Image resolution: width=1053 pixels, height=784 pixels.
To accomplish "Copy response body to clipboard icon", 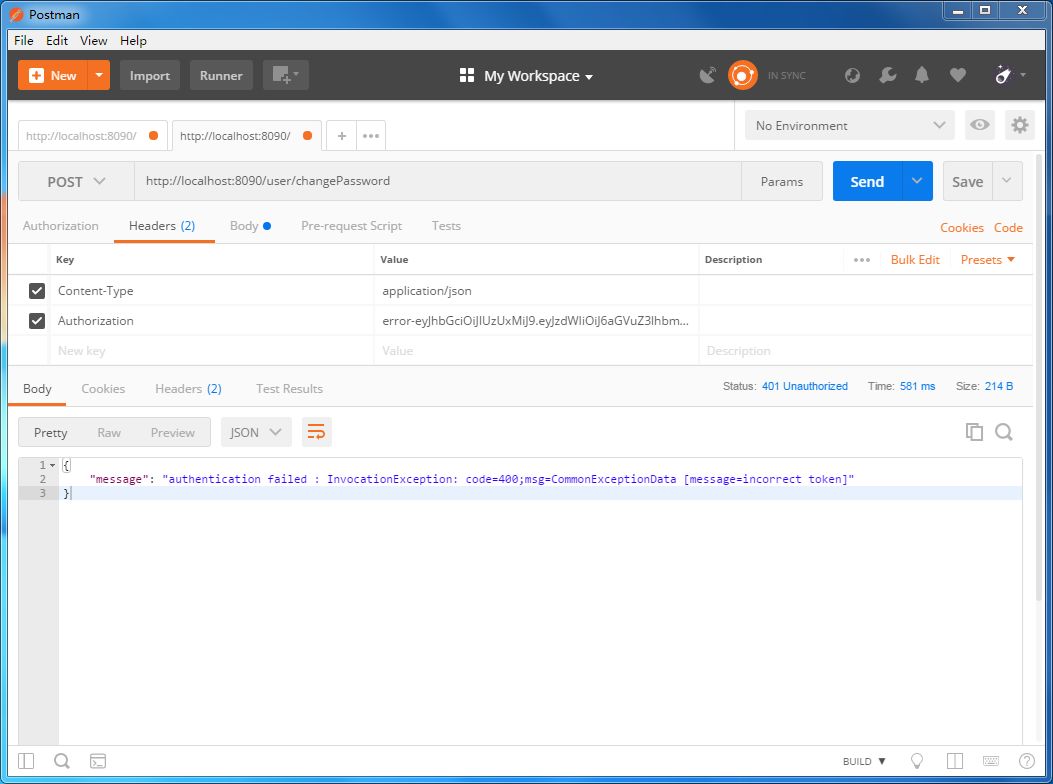I will 974,432.
